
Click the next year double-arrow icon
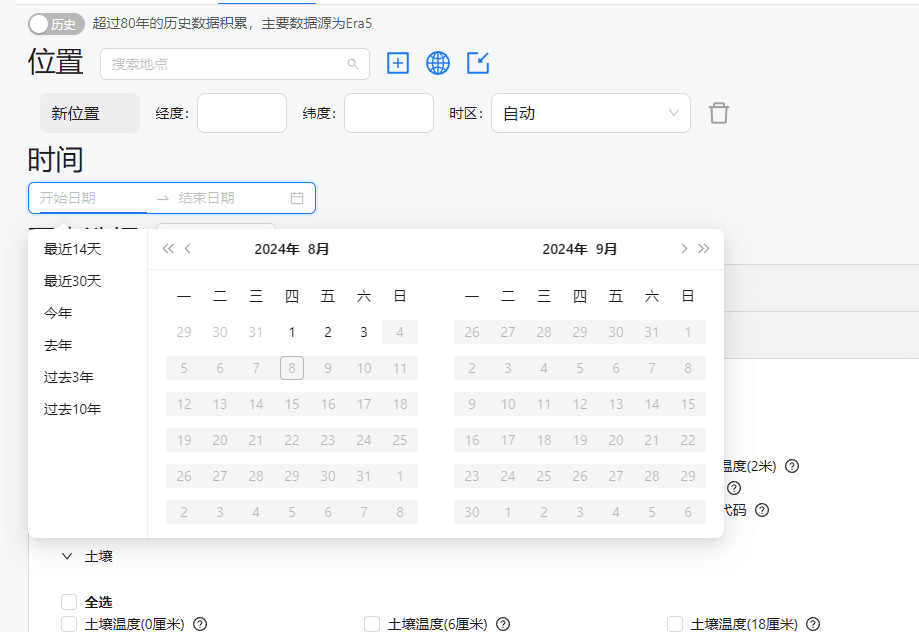[704, 249]
